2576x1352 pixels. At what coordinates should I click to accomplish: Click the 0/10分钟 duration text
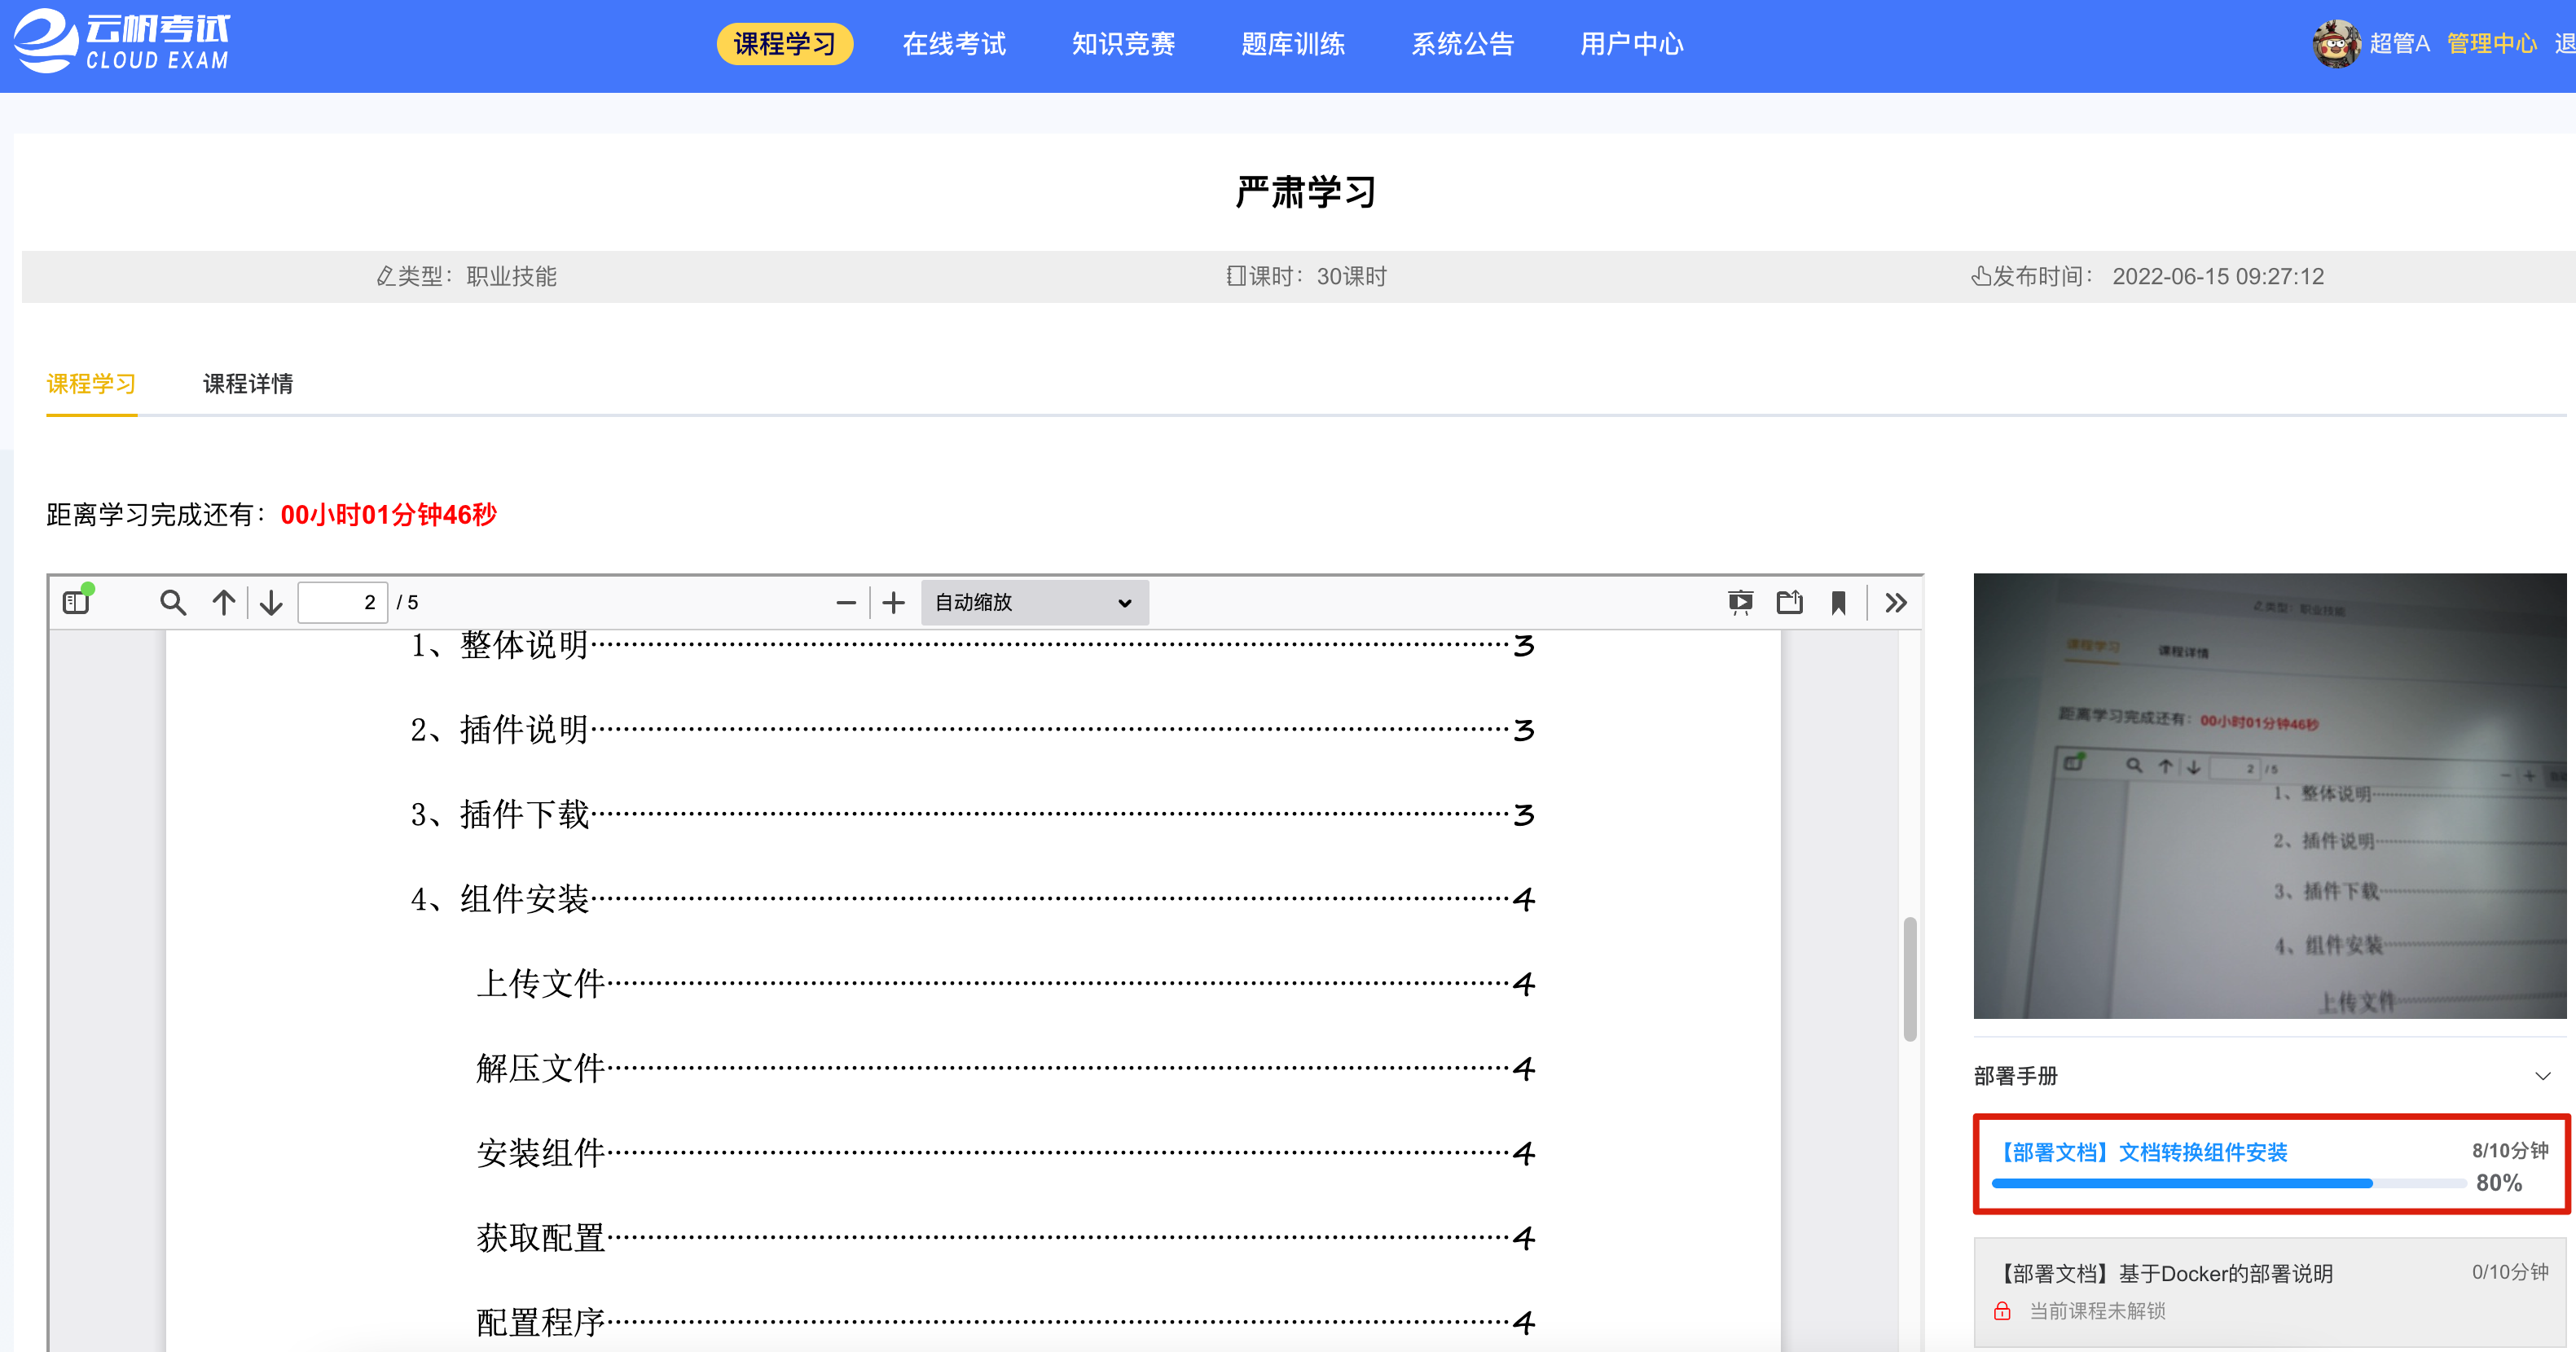point(2510,1272)
